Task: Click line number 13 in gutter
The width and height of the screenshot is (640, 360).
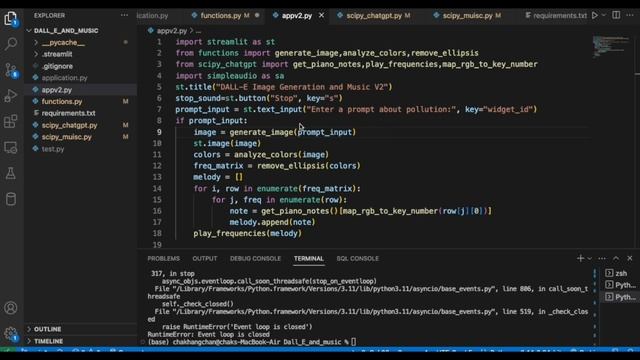Action: (158, 177)
